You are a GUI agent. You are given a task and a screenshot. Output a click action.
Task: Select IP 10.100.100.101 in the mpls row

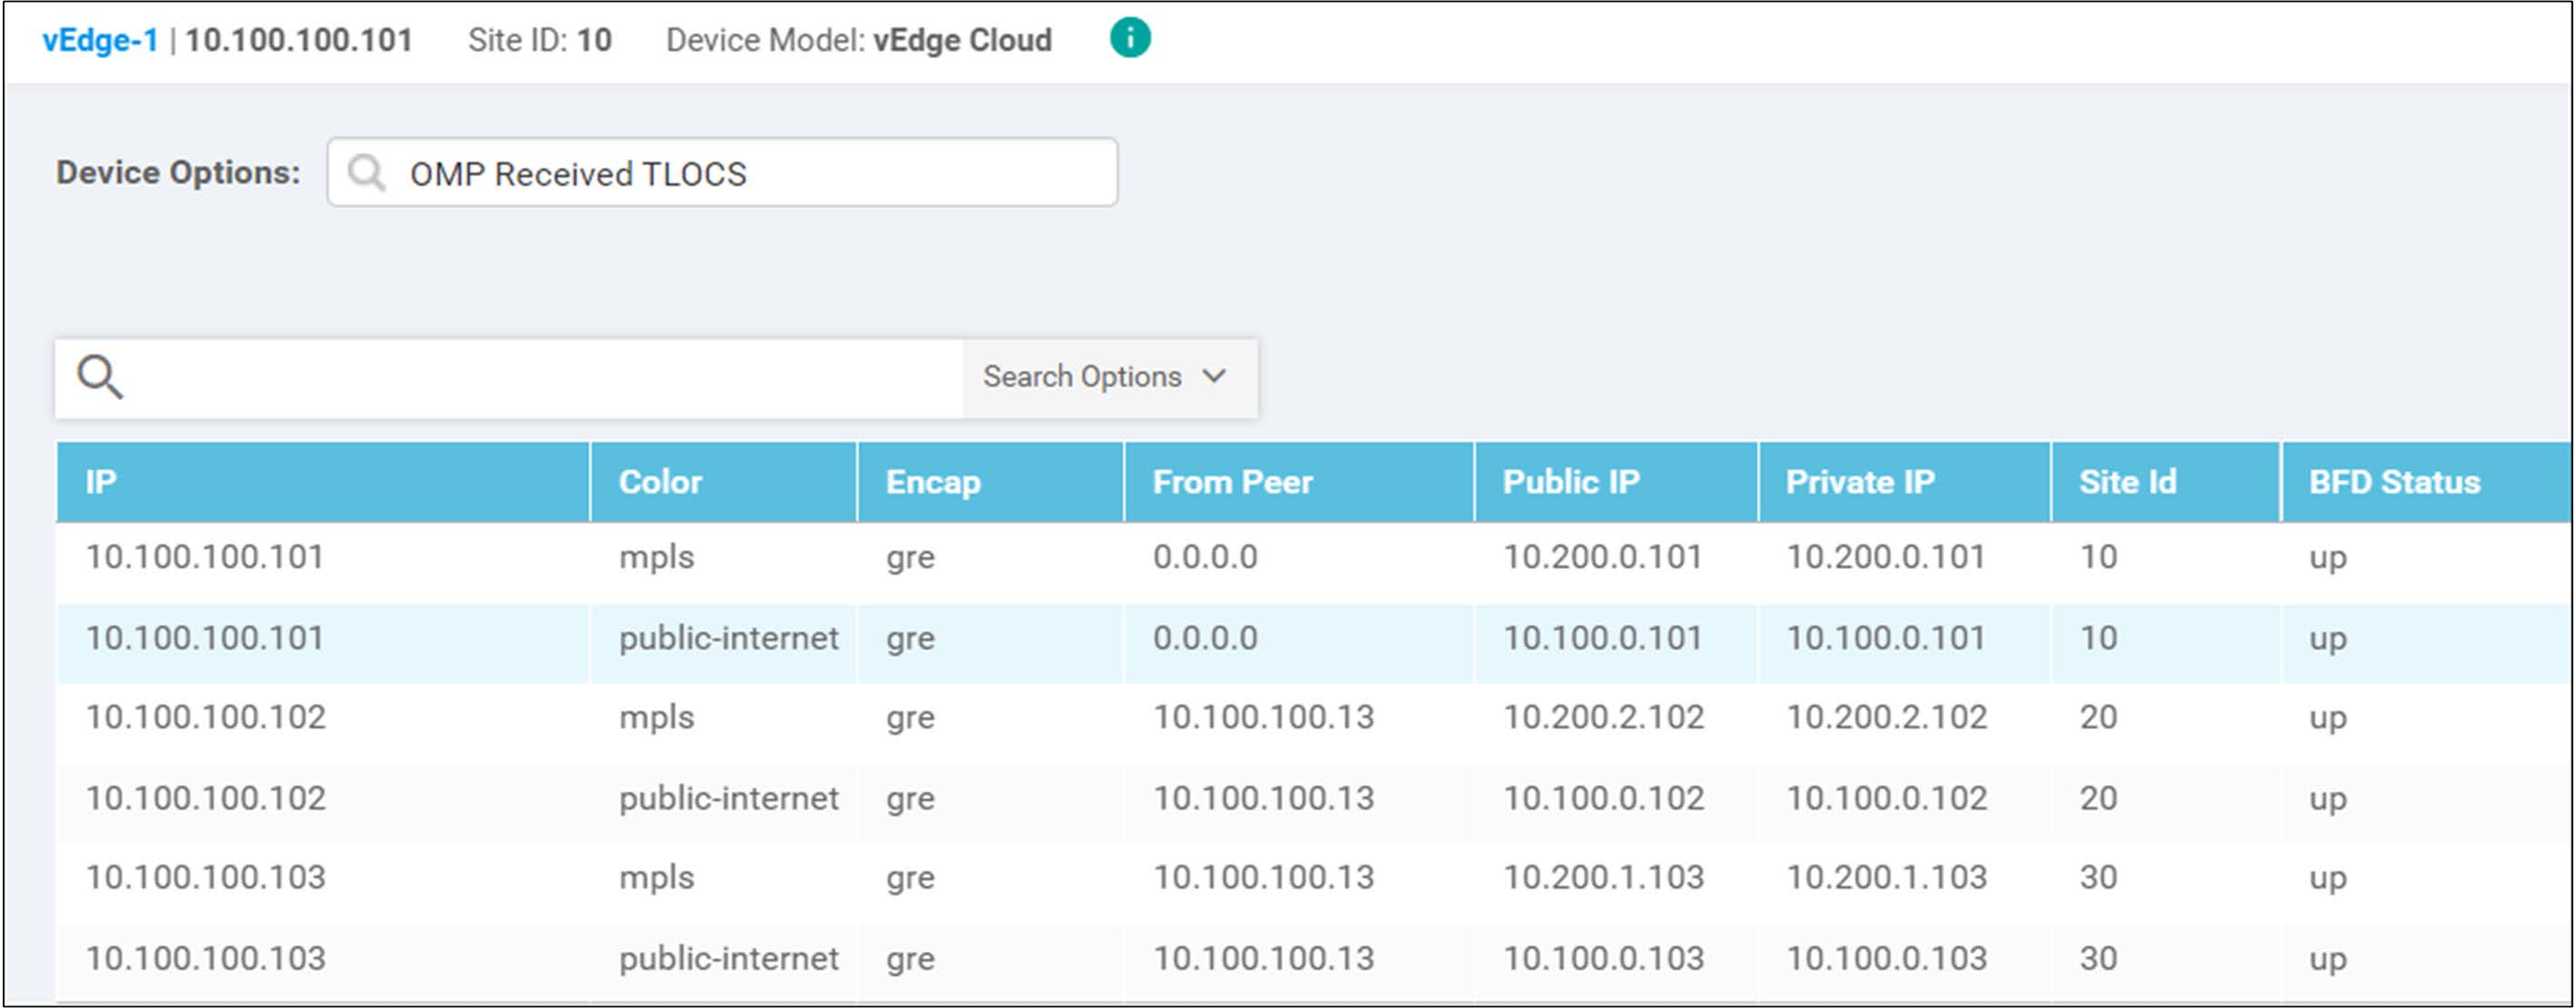[x=205, y=557]
